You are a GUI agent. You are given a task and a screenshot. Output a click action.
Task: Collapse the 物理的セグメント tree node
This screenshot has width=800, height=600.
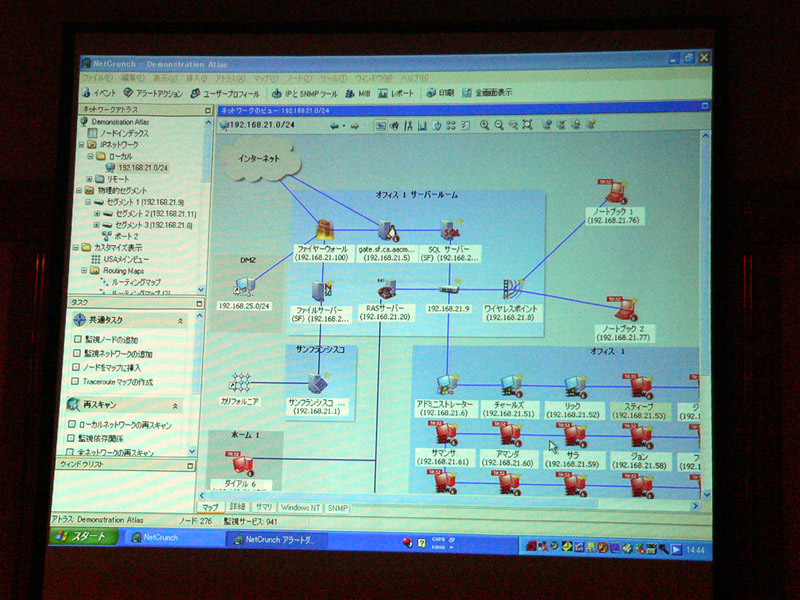pyautogui.click(x=79, y=191)
